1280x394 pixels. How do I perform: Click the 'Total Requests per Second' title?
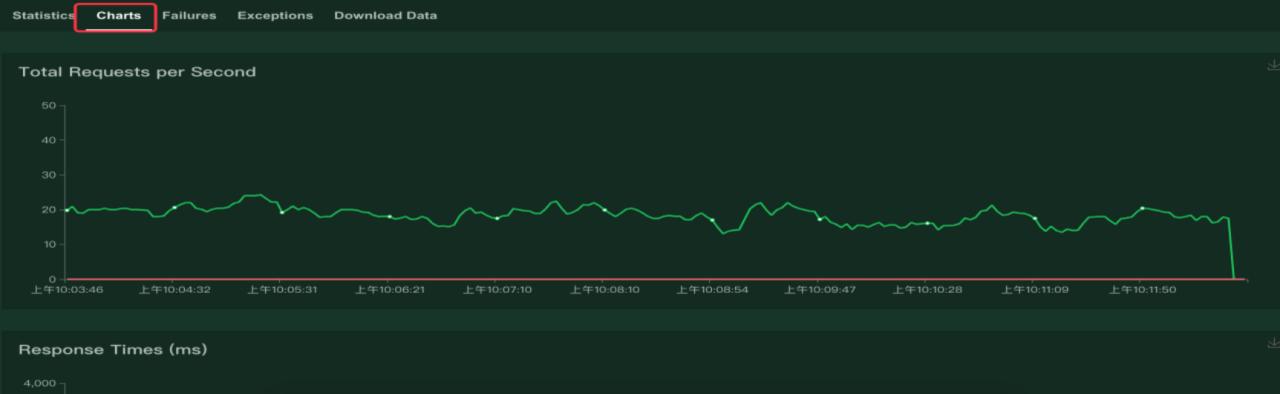137,72
